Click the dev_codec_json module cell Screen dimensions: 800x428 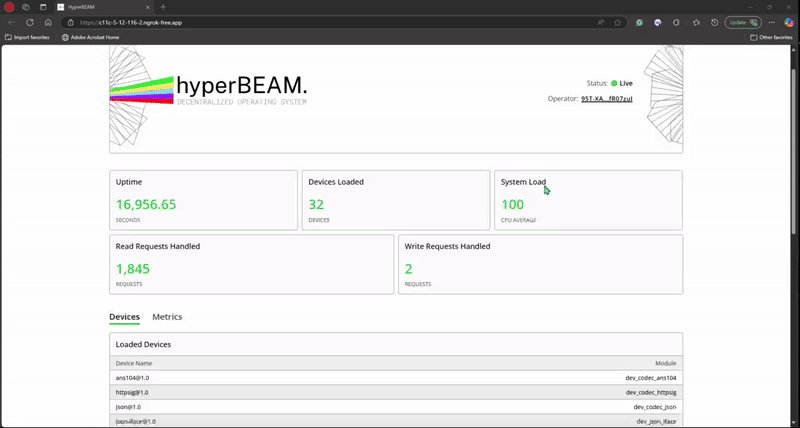(x=655, y=407)
